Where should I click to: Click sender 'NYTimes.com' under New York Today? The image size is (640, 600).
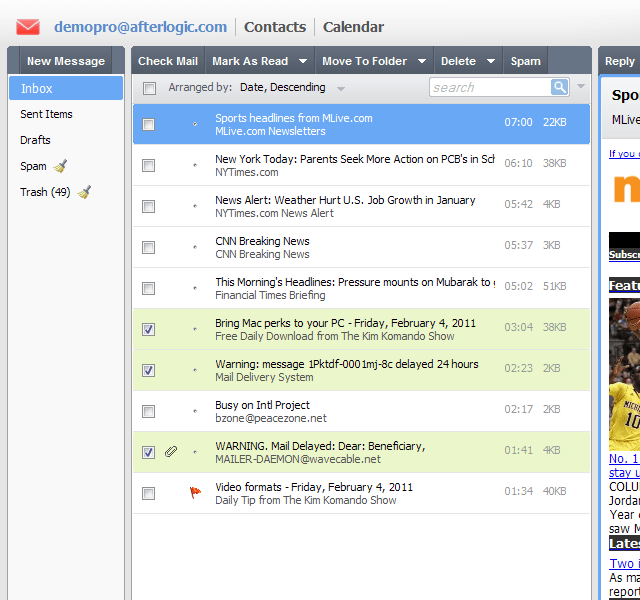coord(247,172)
